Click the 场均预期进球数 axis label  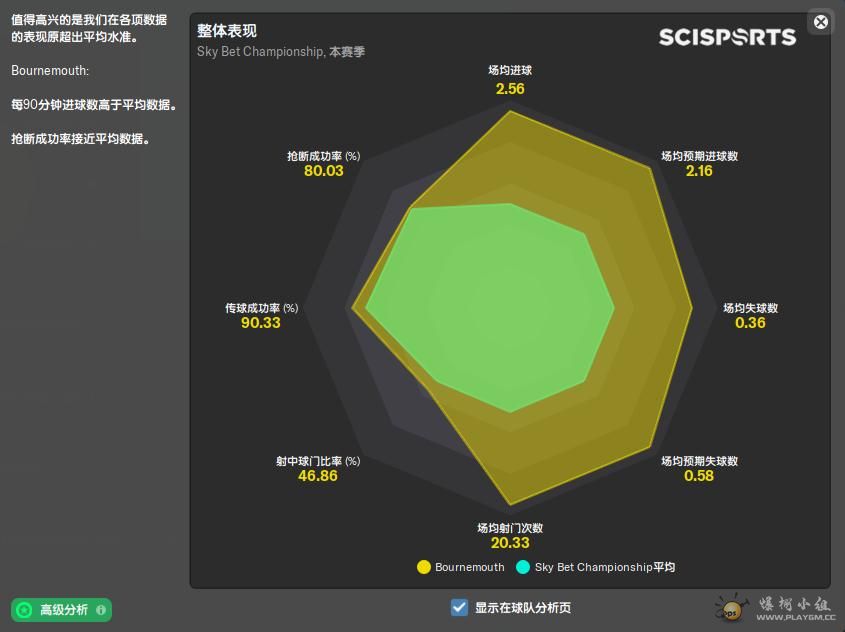coord(699,156)
